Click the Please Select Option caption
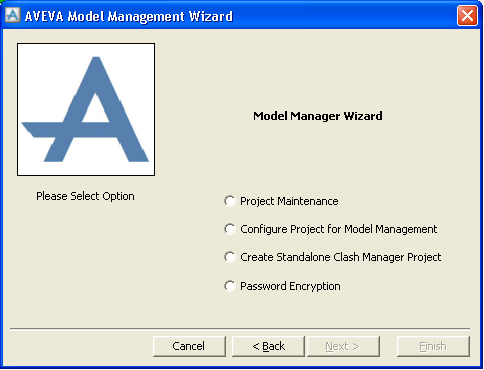The height and width of the screenshot is (370, 484). [x=85, y=196]
